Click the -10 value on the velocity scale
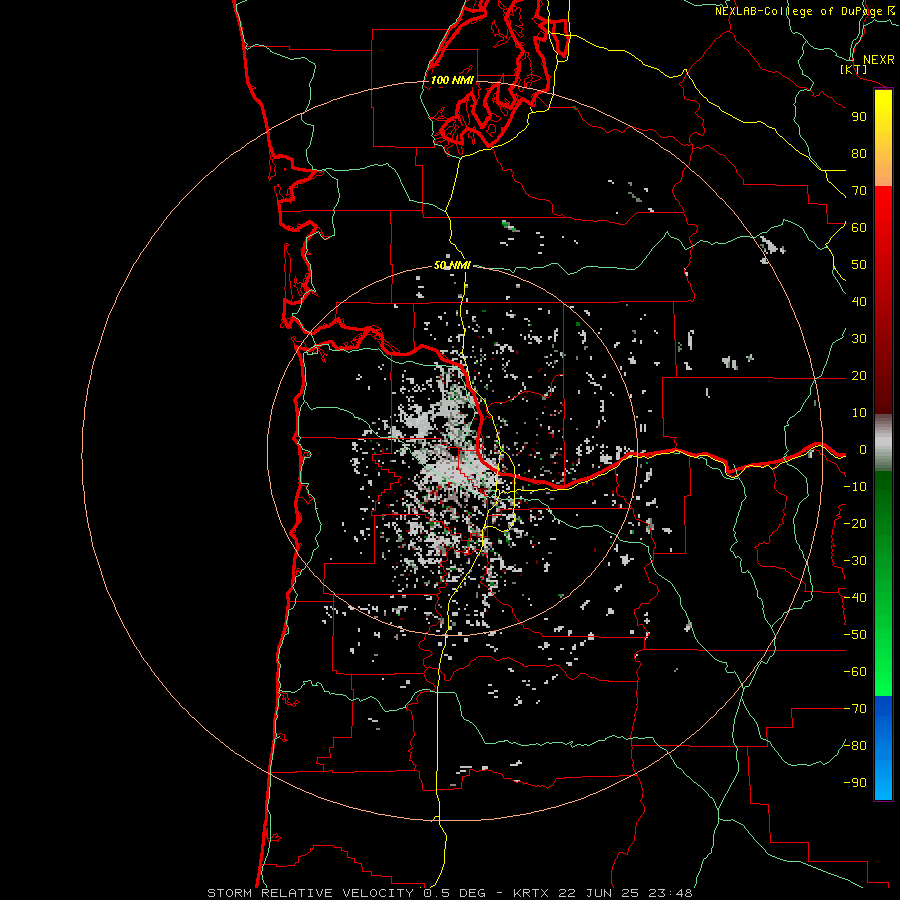 [x=855, y=487]
